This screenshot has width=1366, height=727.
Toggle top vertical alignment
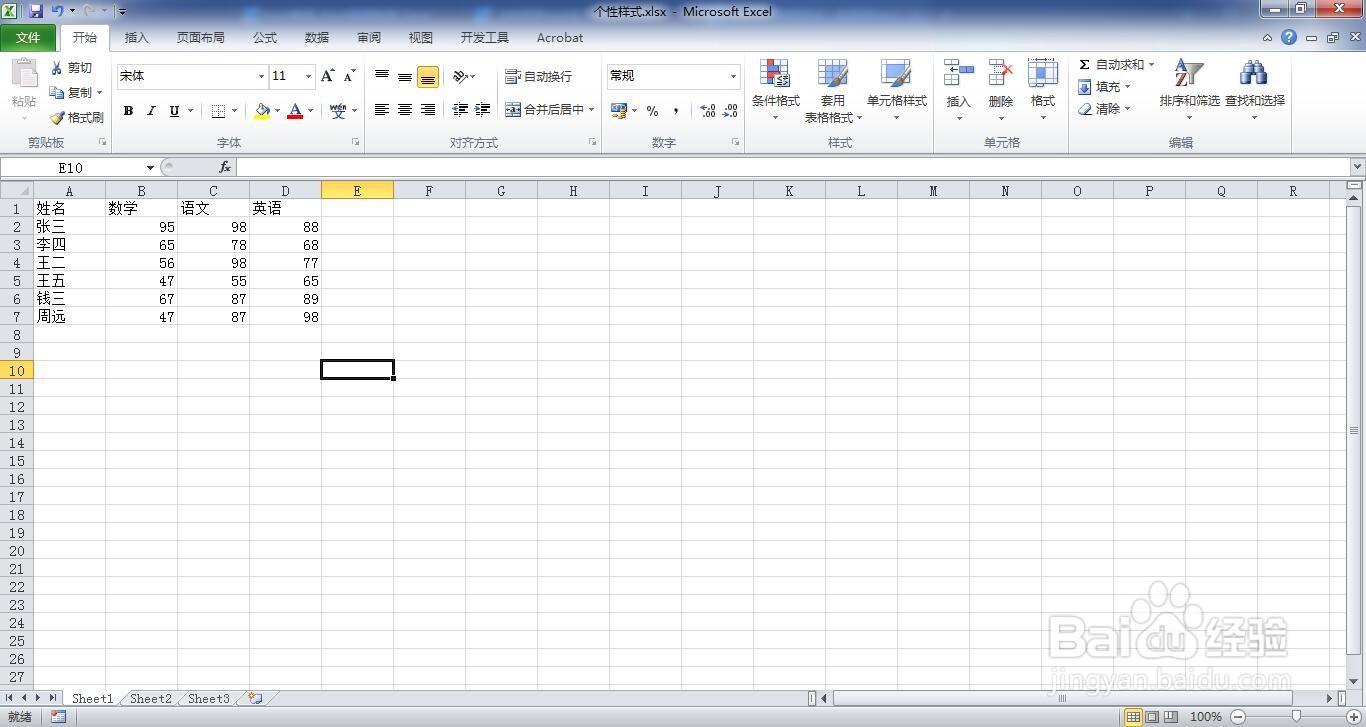click(382, 76)
